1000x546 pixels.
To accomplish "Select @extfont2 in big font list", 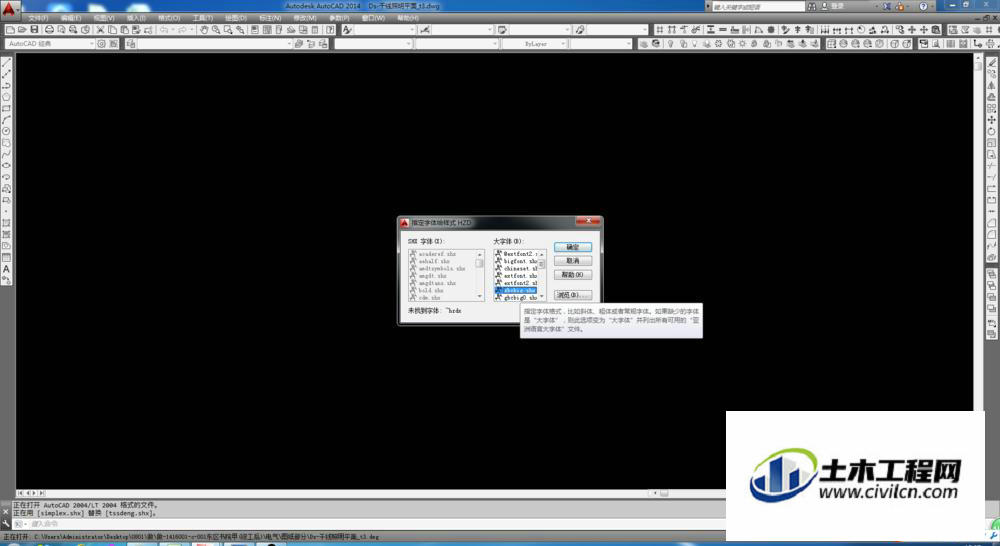I will tap(517, 254).
